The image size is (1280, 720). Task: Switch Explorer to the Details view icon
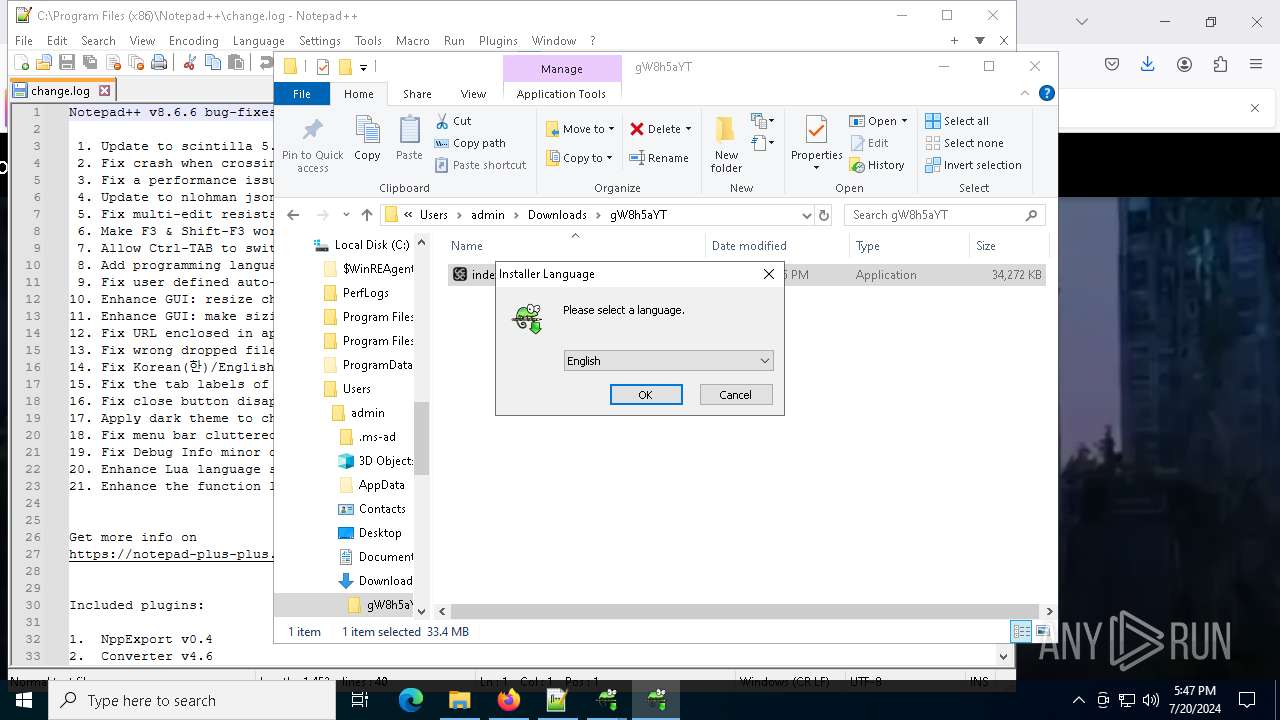(1021, 631)
